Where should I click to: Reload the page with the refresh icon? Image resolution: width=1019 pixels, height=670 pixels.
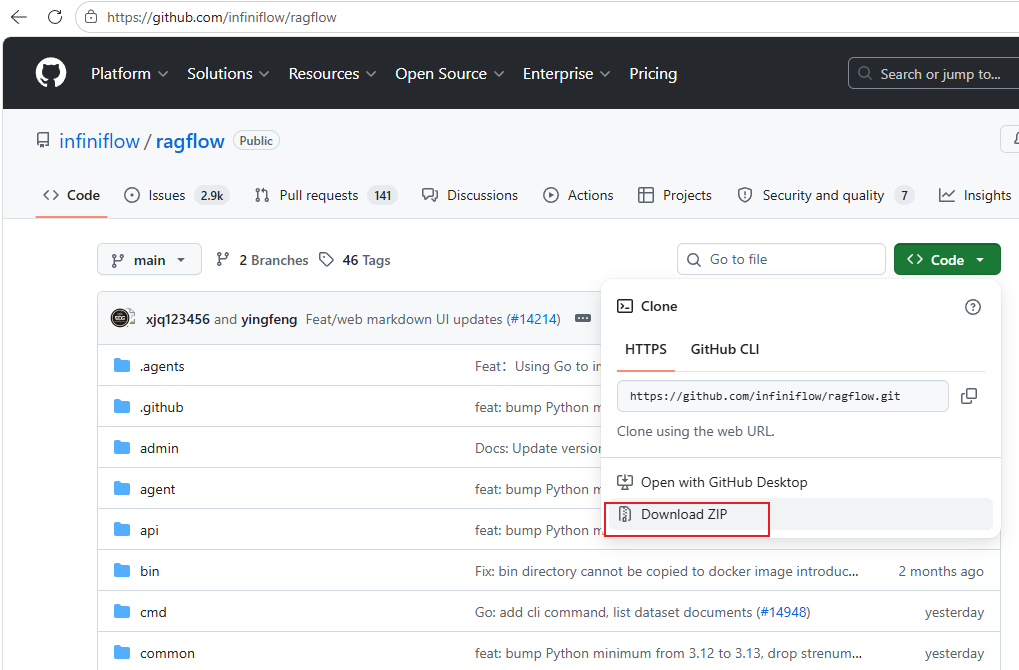[x=55, y=17]
